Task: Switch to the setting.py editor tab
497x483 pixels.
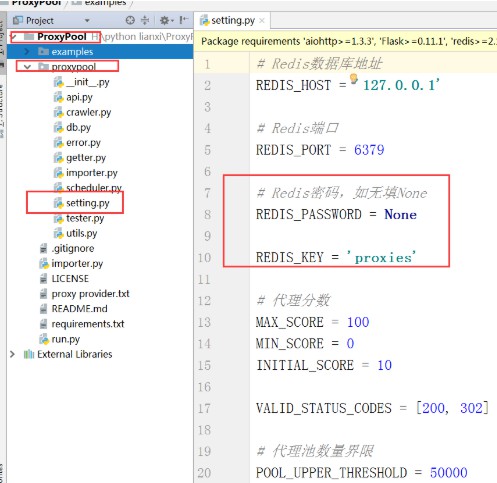Action: coord(228,21)
